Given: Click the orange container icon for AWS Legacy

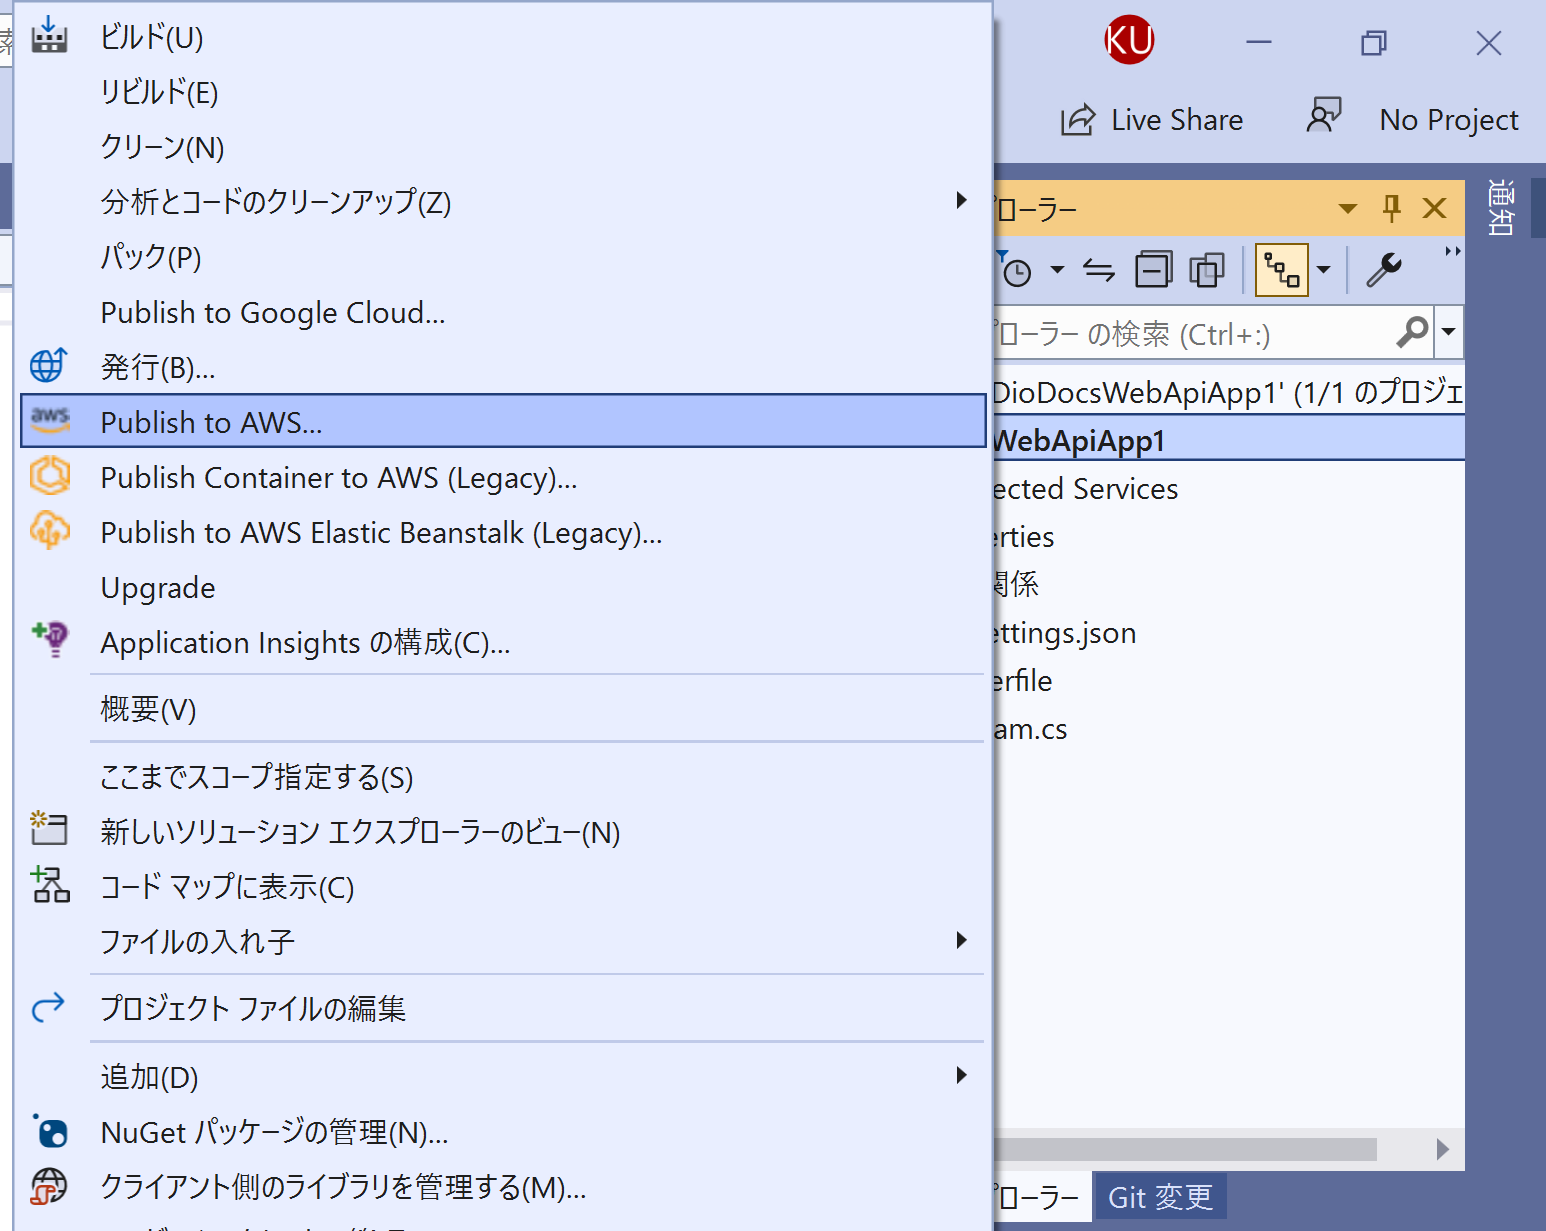Looking at the screenshot, I should (x=50, y=476).
